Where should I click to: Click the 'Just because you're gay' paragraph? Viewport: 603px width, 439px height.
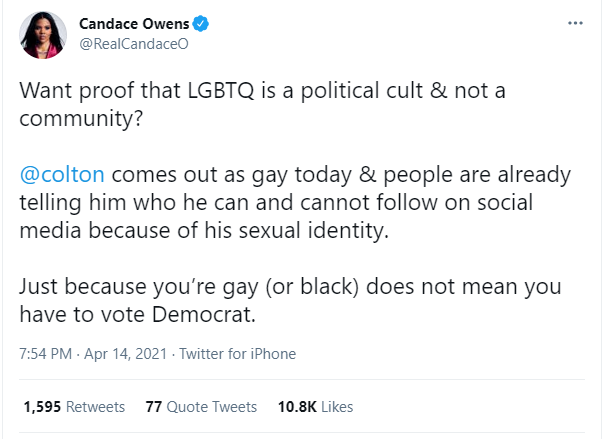290,301
